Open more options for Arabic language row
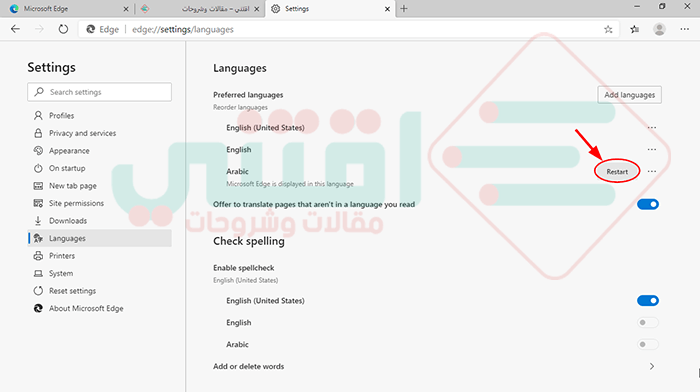Viewport: 700px width, 392px height. (652, 171)
